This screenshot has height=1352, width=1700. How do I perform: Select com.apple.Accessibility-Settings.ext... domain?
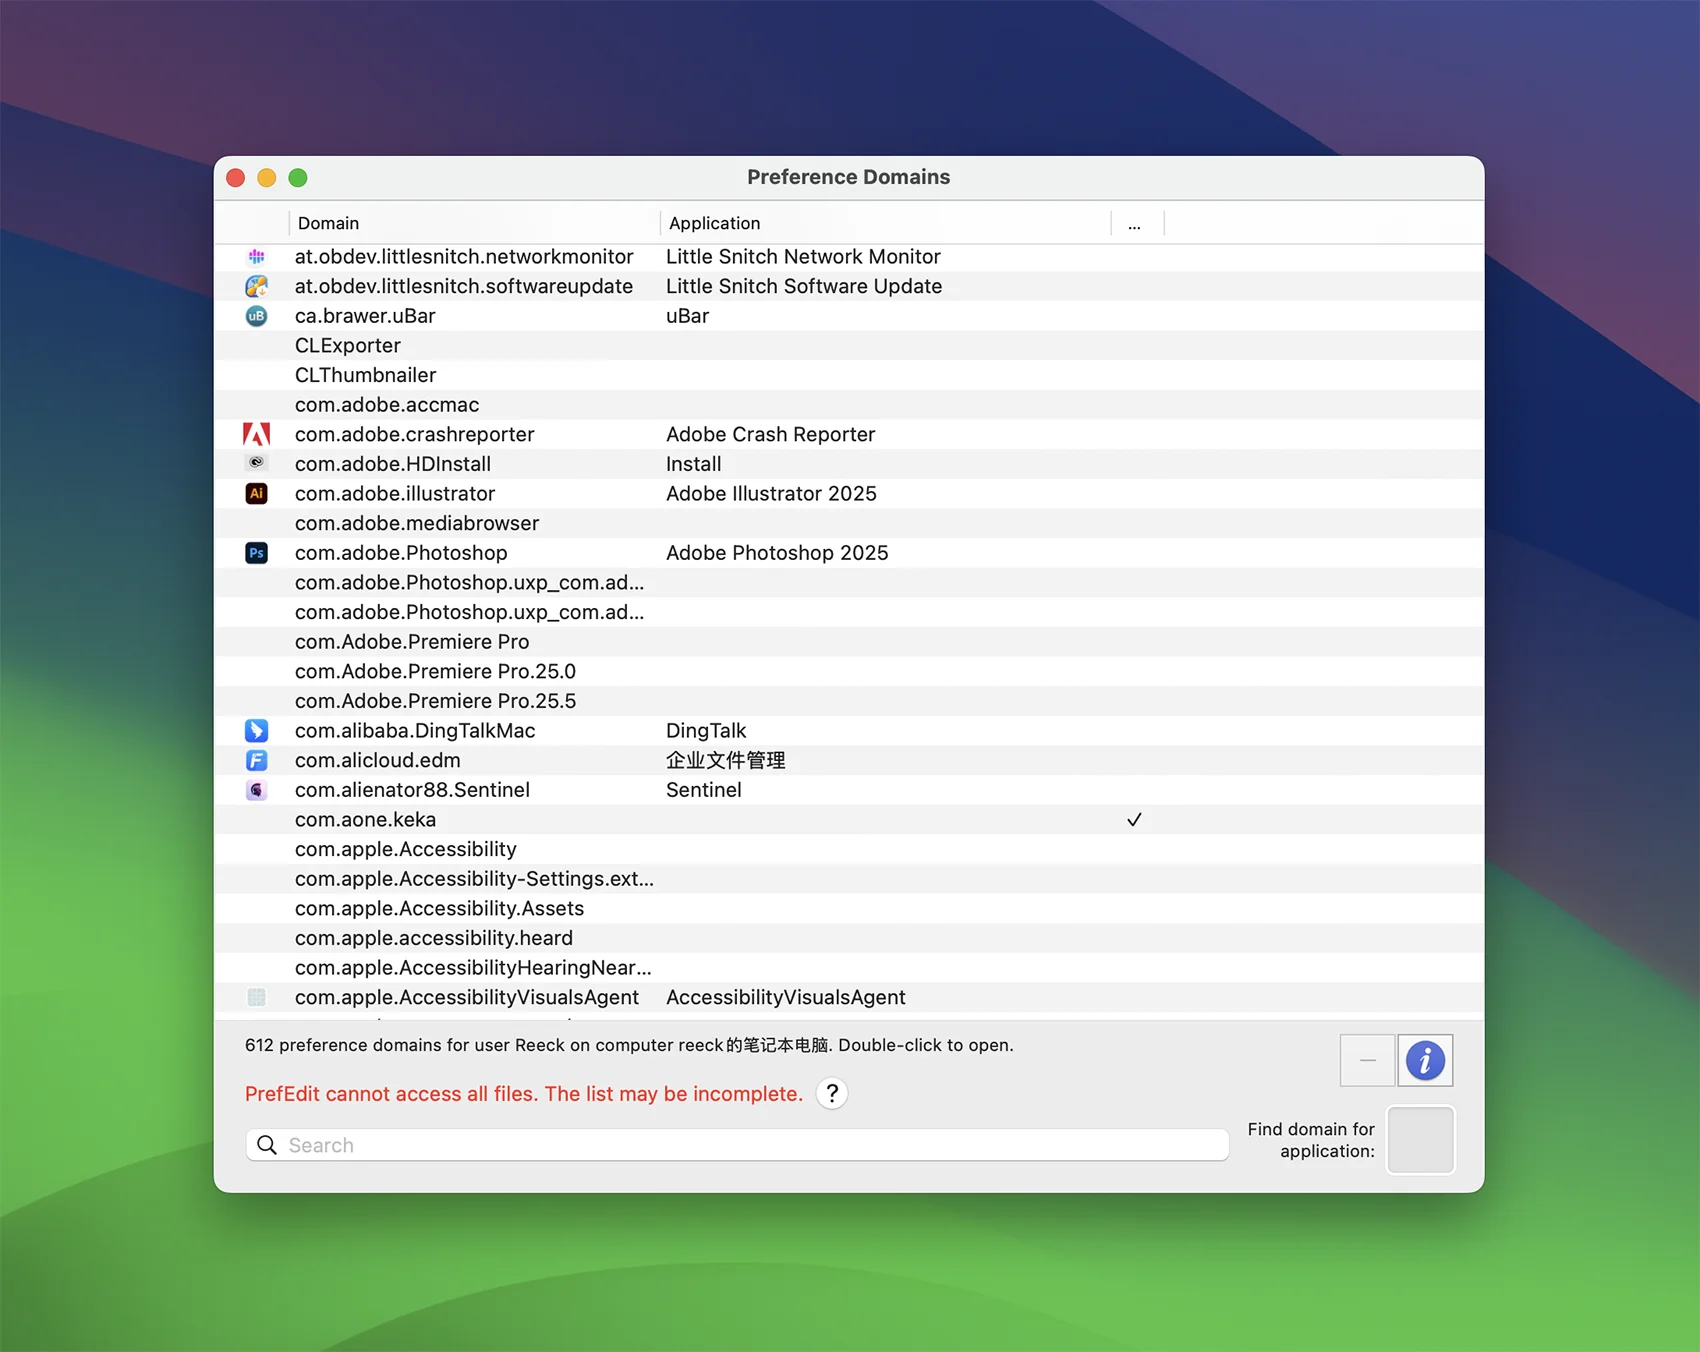(x=474, y=879)
